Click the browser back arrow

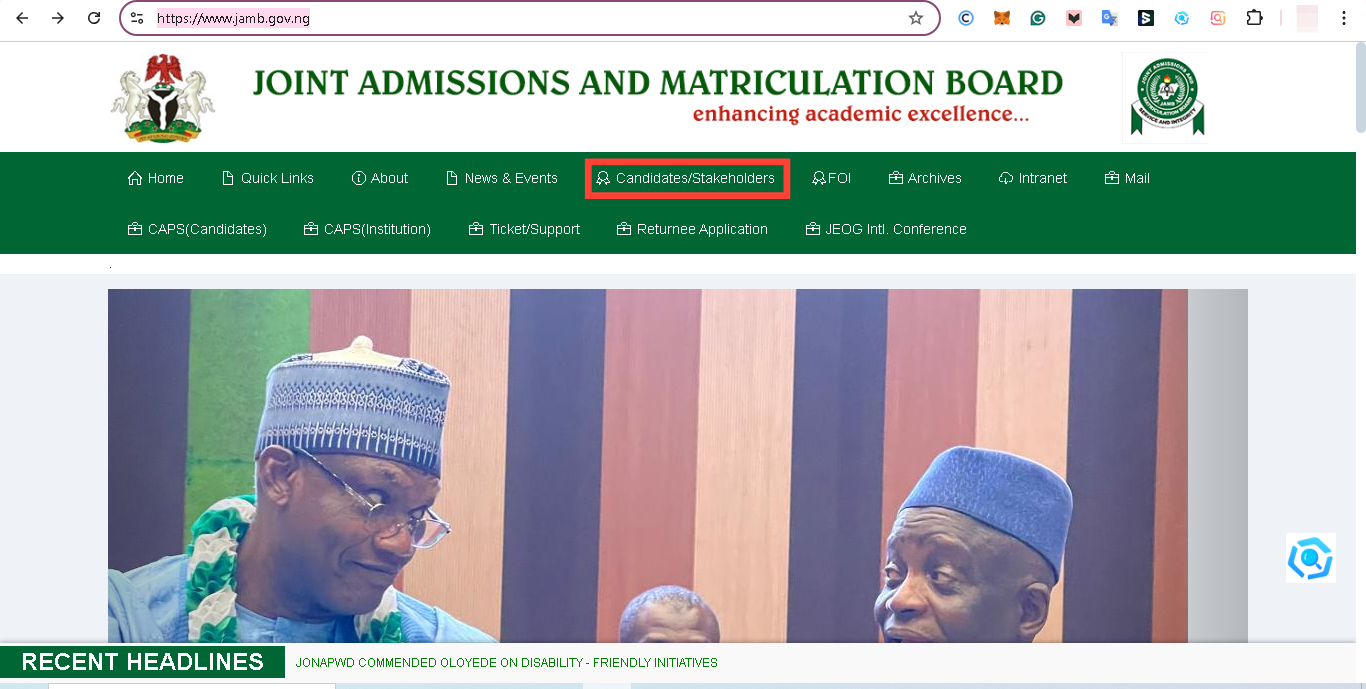click(x=22, y=18)
